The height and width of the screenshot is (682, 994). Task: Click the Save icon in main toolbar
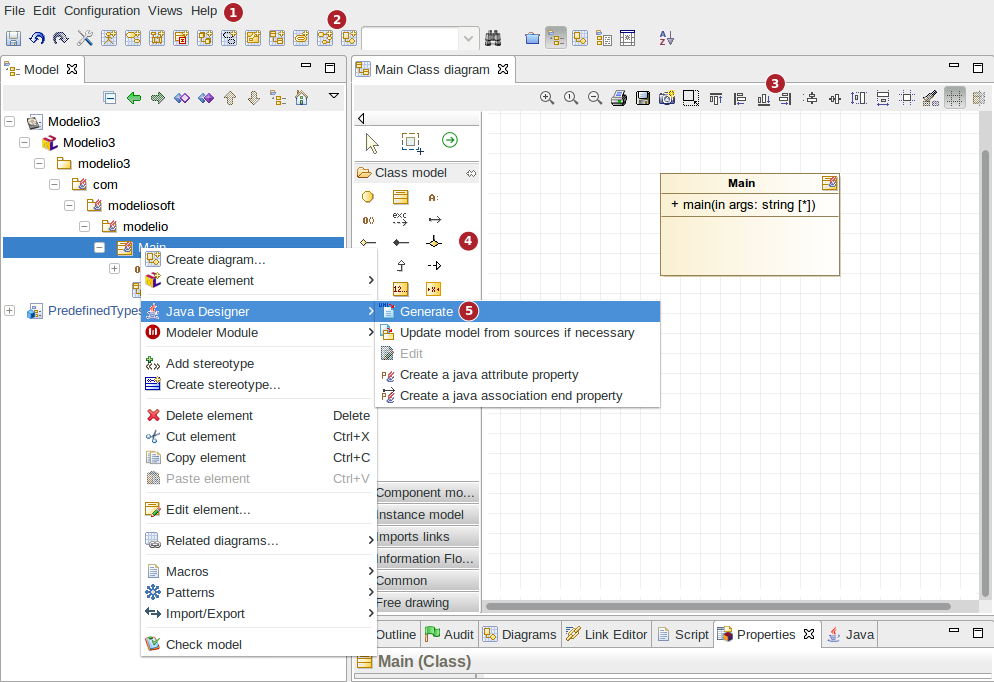pyautogui.click(x=13, y=38)
